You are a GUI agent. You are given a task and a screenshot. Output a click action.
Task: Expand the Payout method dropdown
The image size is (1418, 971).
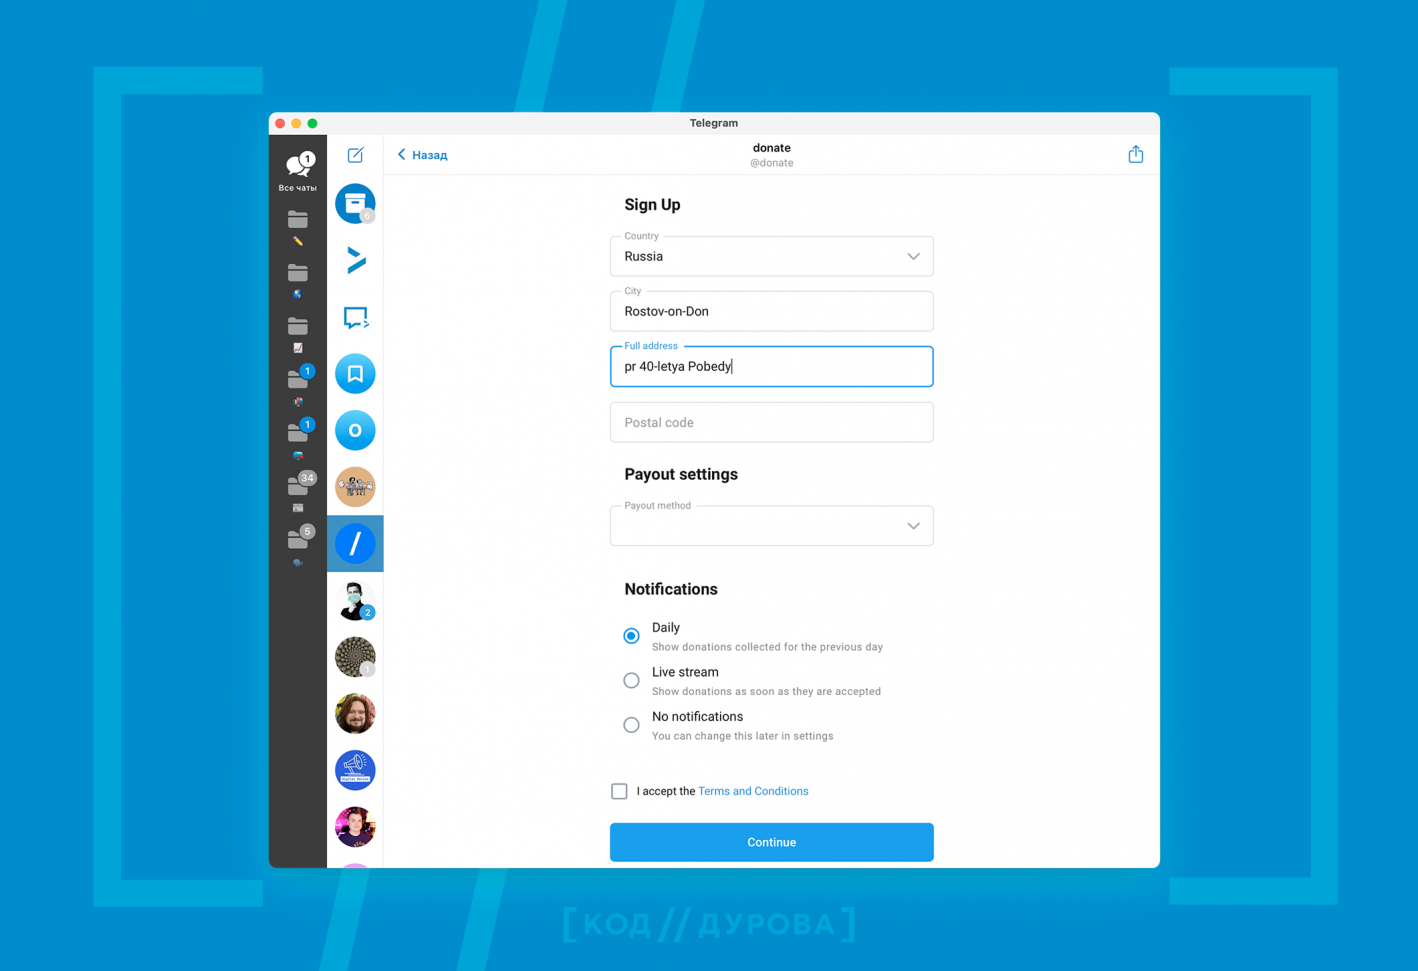(x=771, y=525)
